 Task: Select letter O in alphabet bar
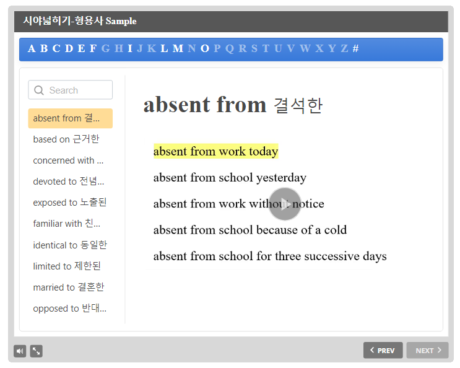(x=205, y=49)
